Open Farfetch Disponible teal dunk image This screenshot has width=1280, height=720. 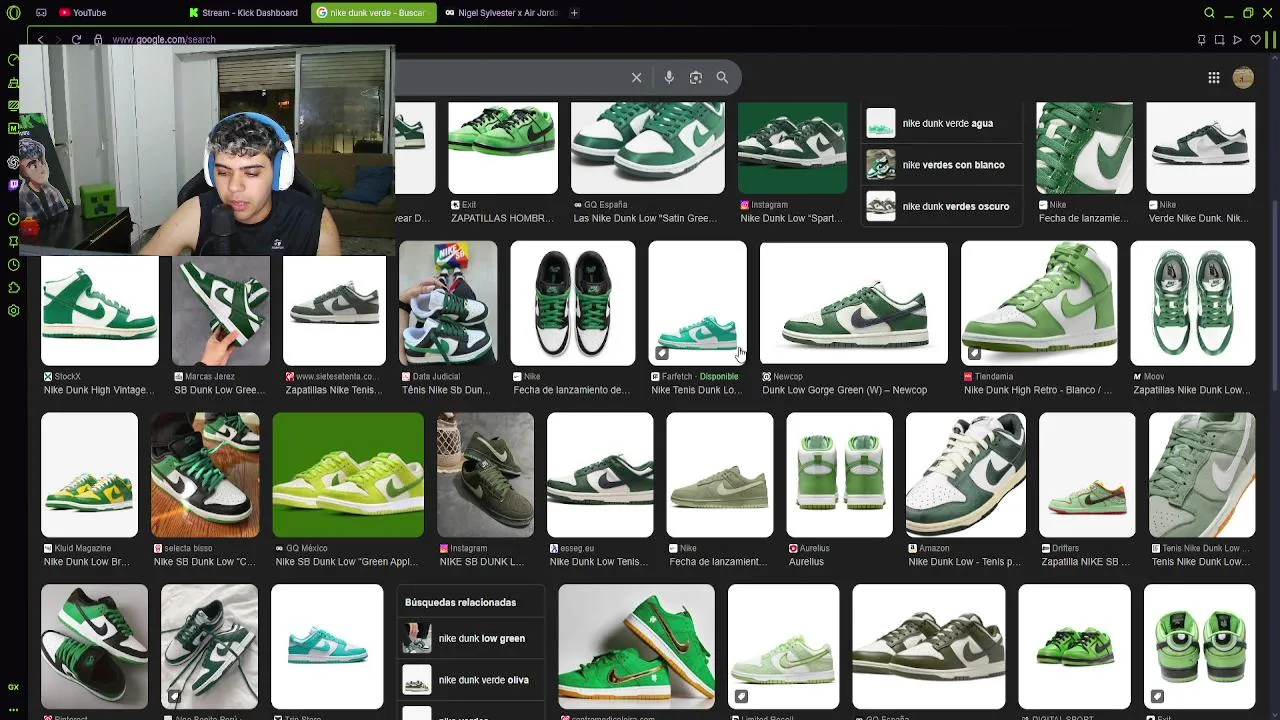(x=697, y=303)
